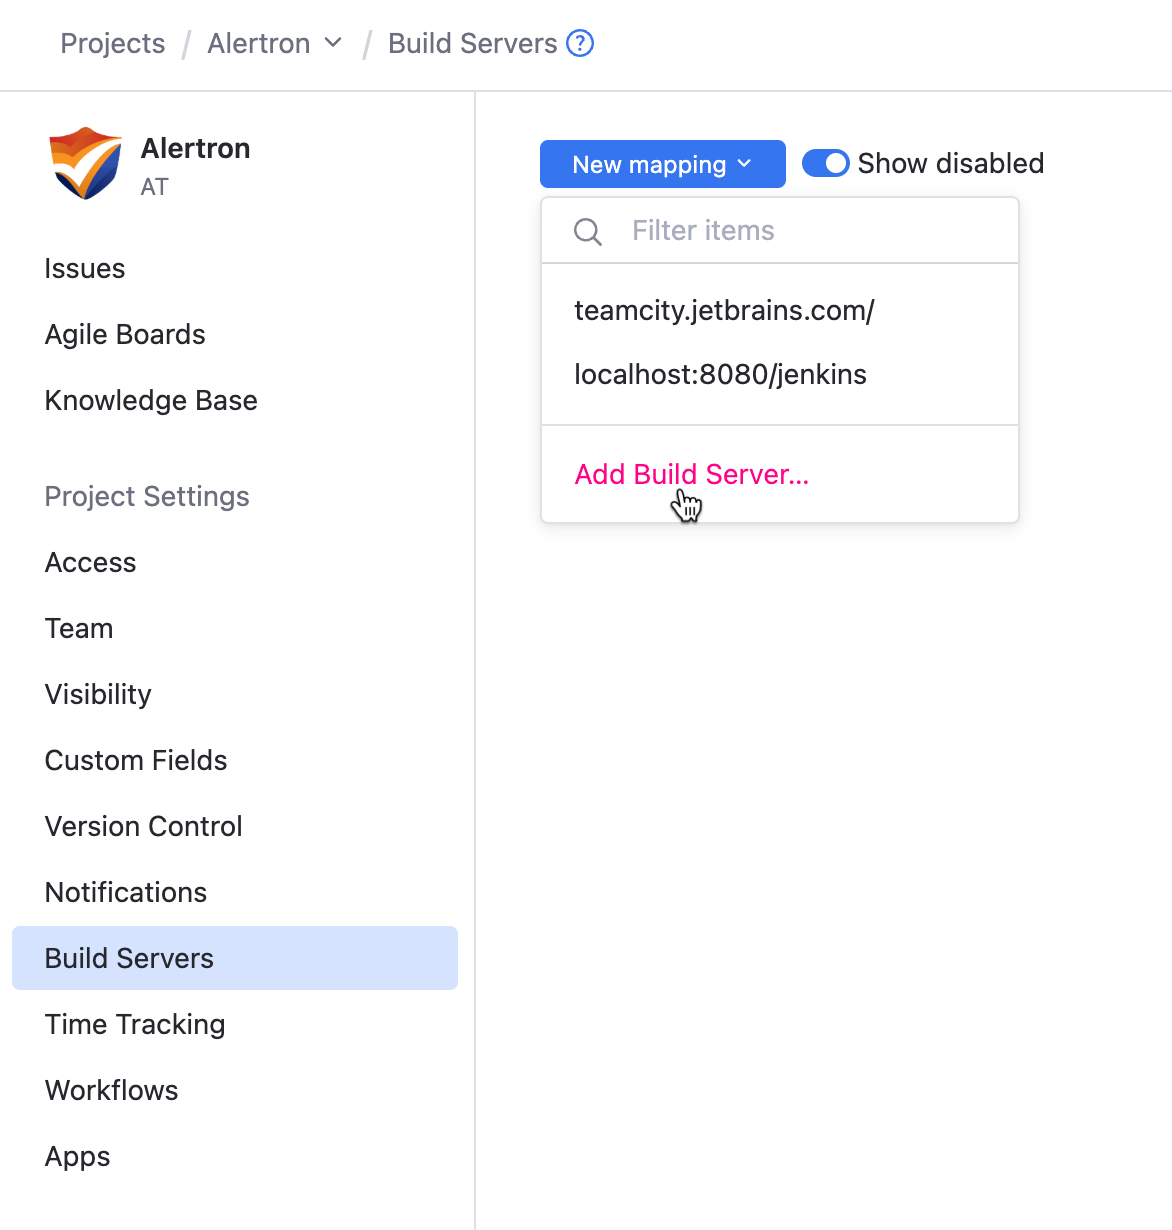
Task: Open the Build Servers help icon
Action: pos(580,44)
